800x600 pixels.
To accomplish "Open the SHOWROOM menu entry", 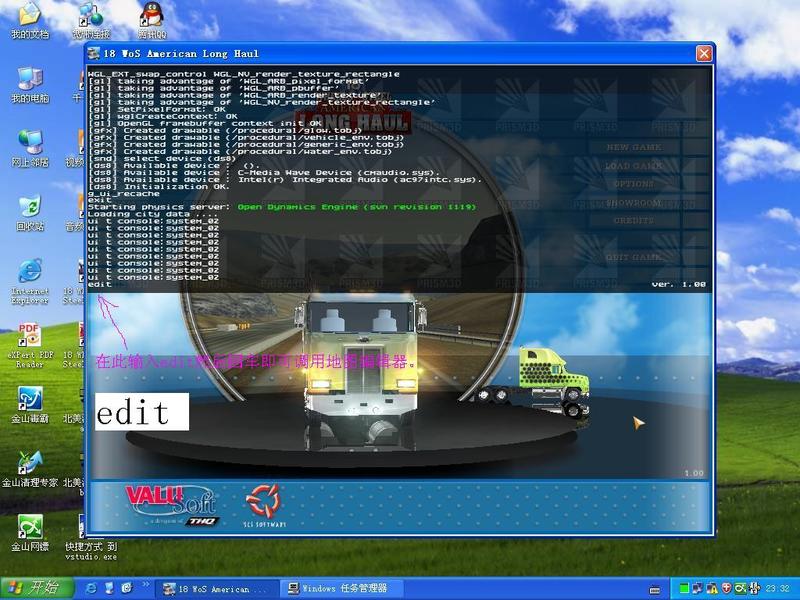I will 633,203.
